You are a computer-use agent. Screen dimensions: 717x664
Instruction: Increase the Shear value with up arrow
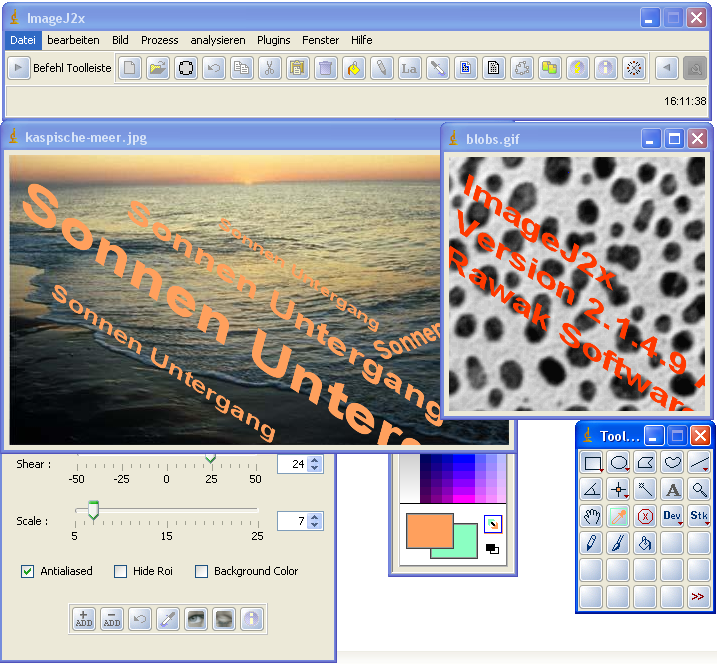(x=315, y=461)
